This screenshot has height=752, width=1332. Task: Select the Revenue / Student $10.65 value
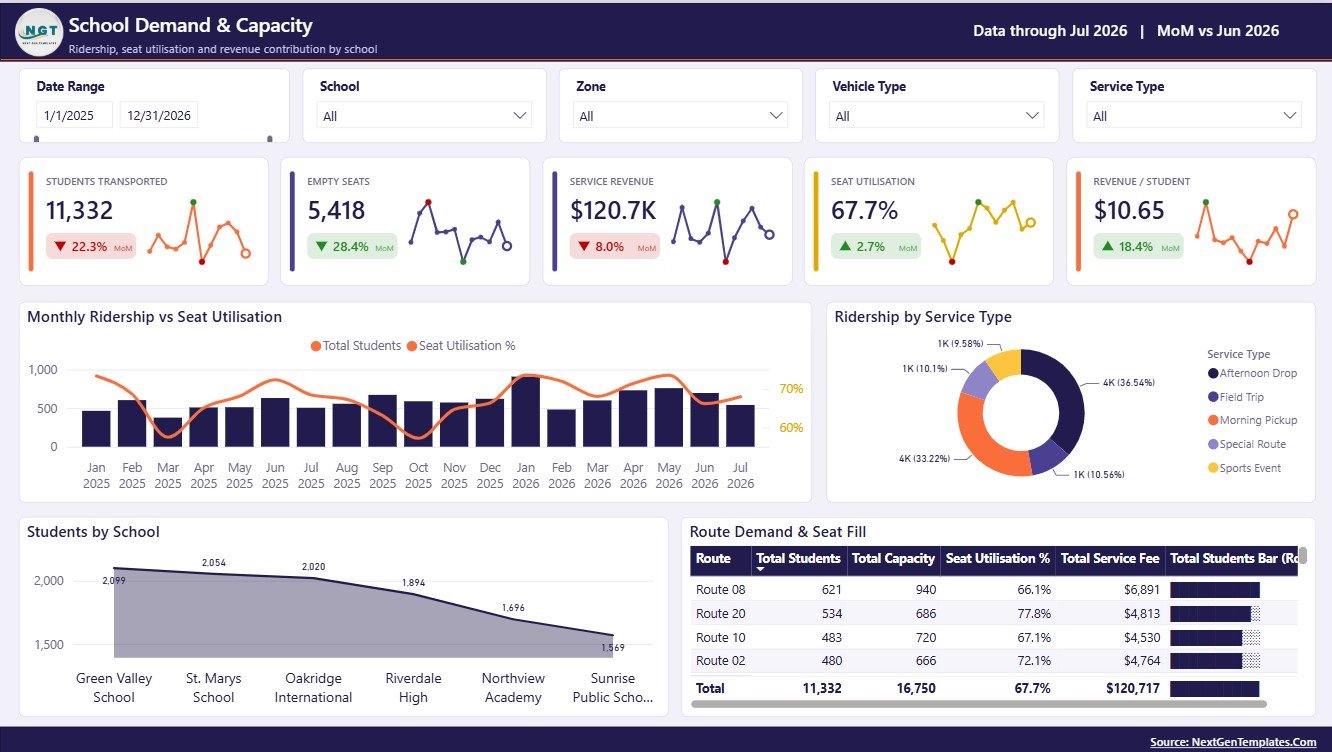1129,211
